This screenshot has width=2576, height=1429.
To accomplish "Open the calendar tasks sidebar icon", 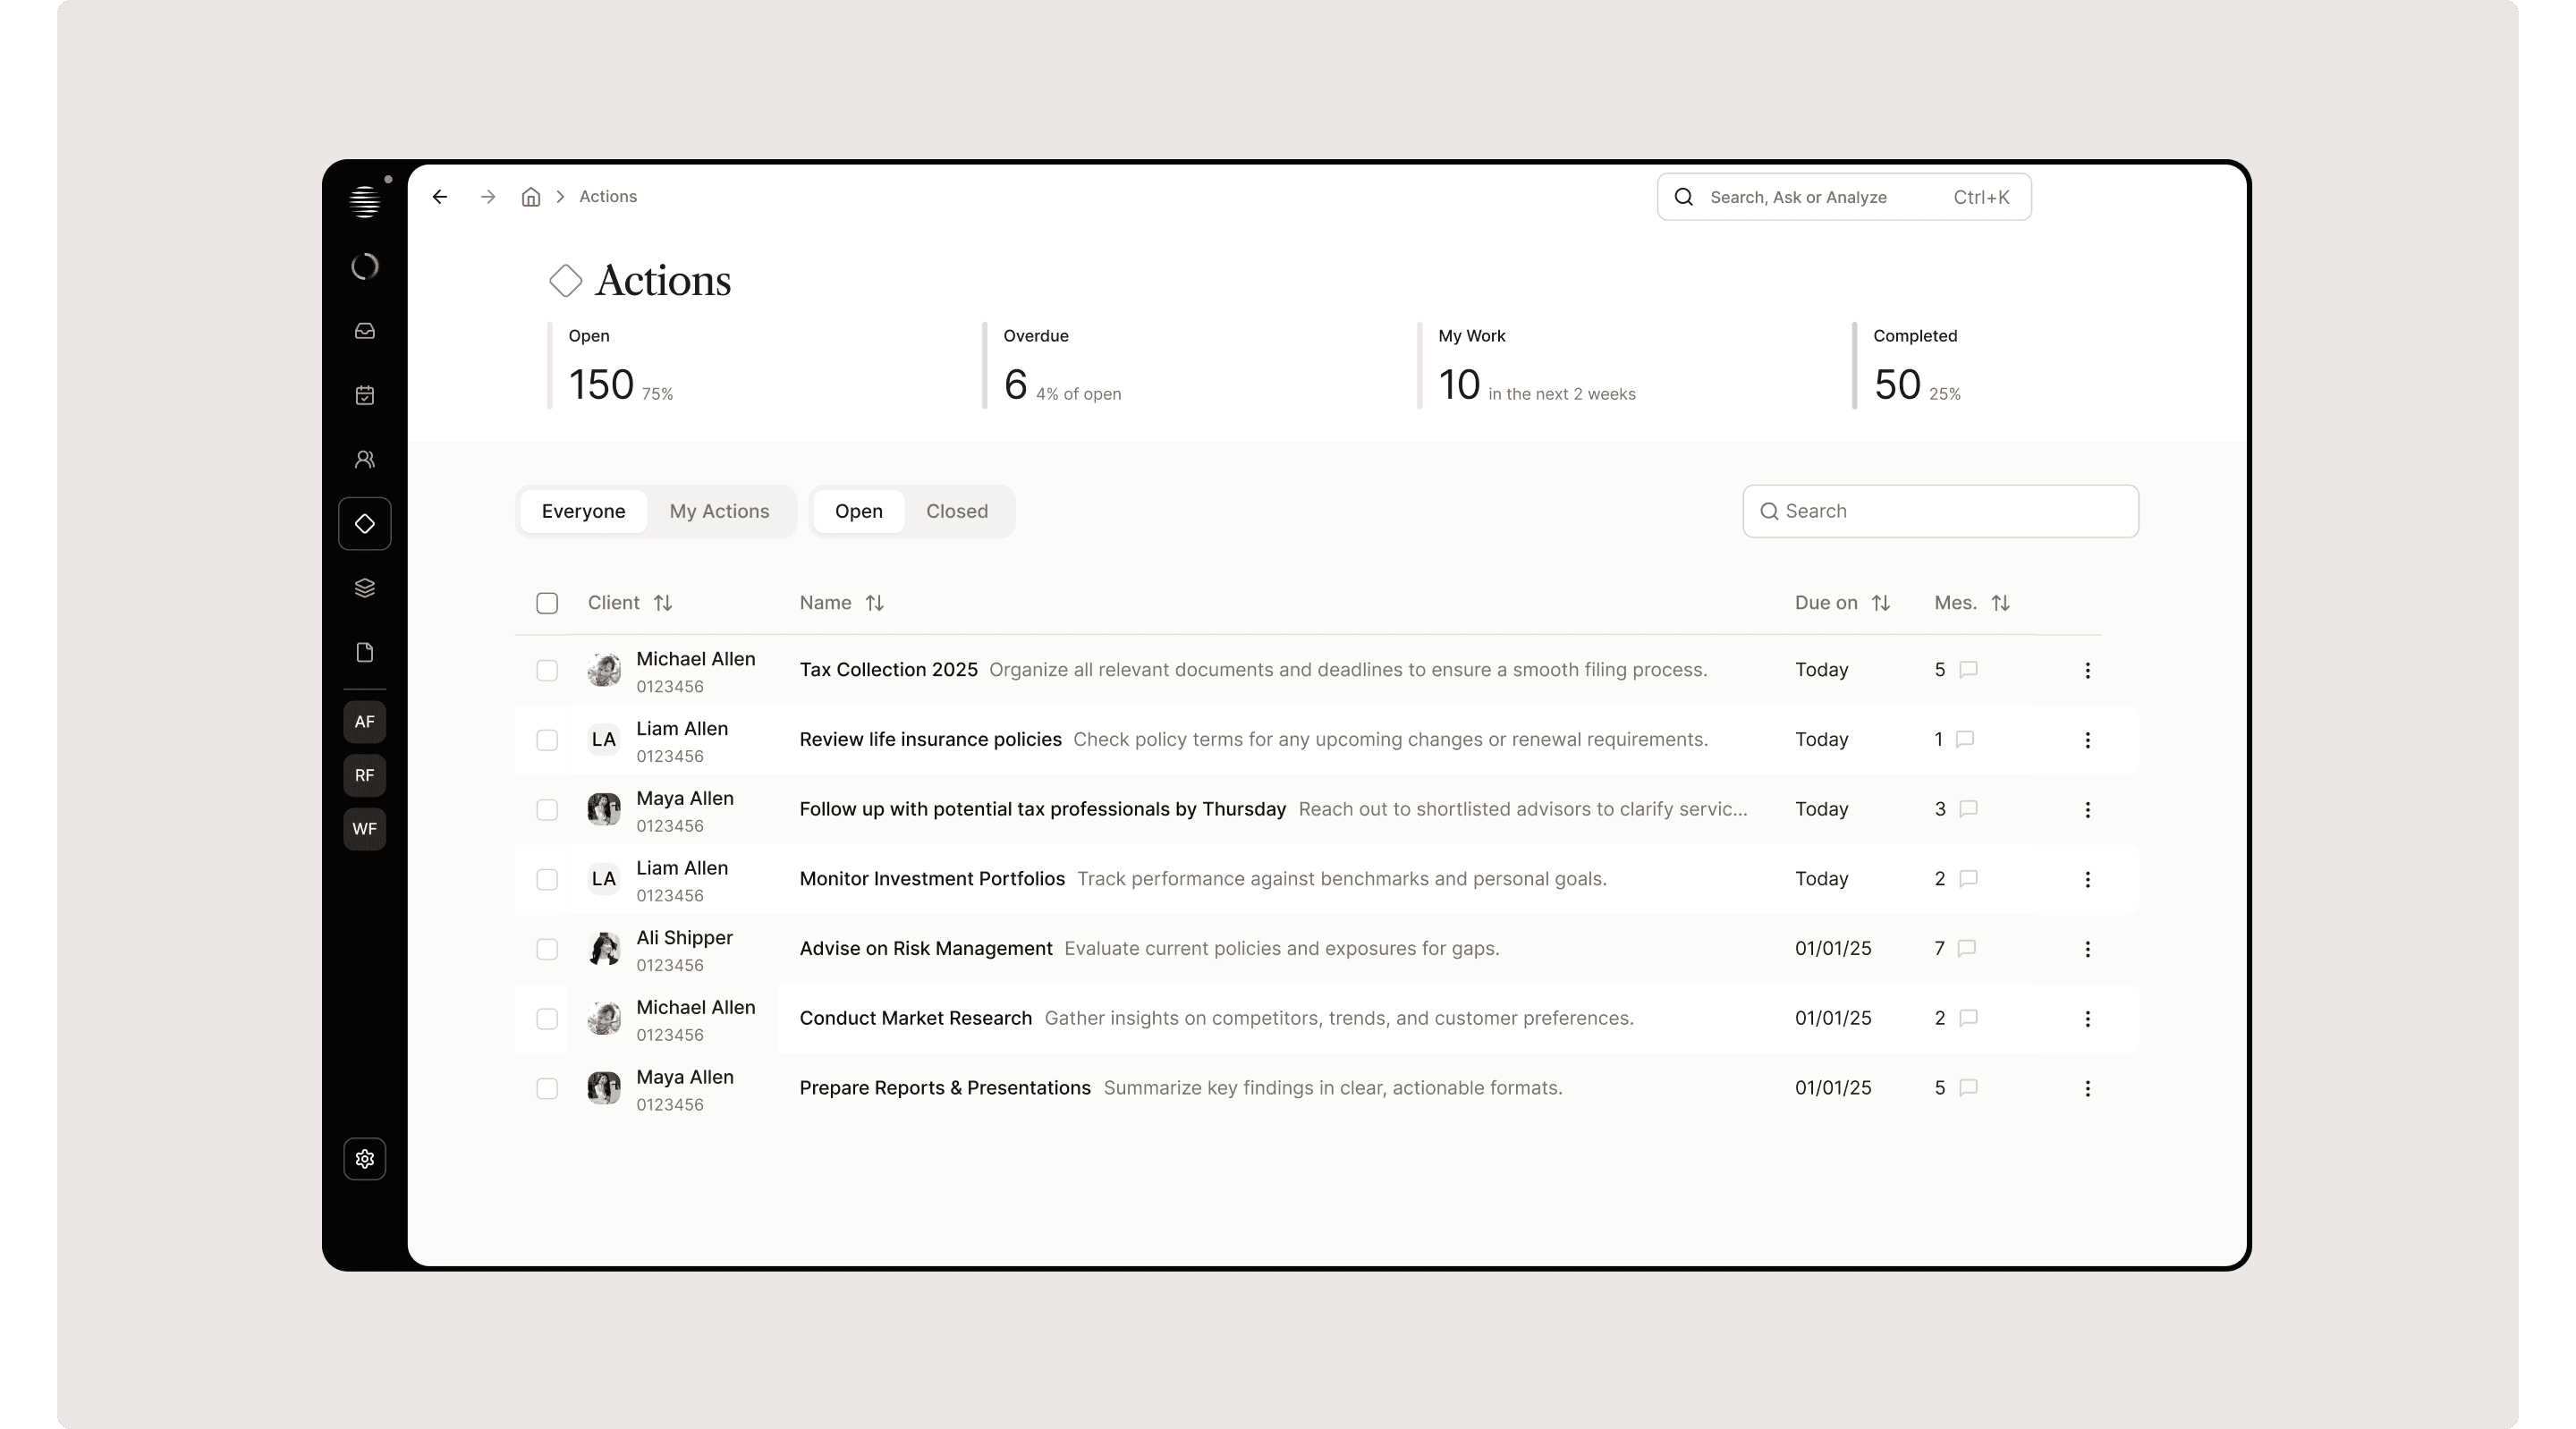I will pyautogui.click(x=365, y=395).
